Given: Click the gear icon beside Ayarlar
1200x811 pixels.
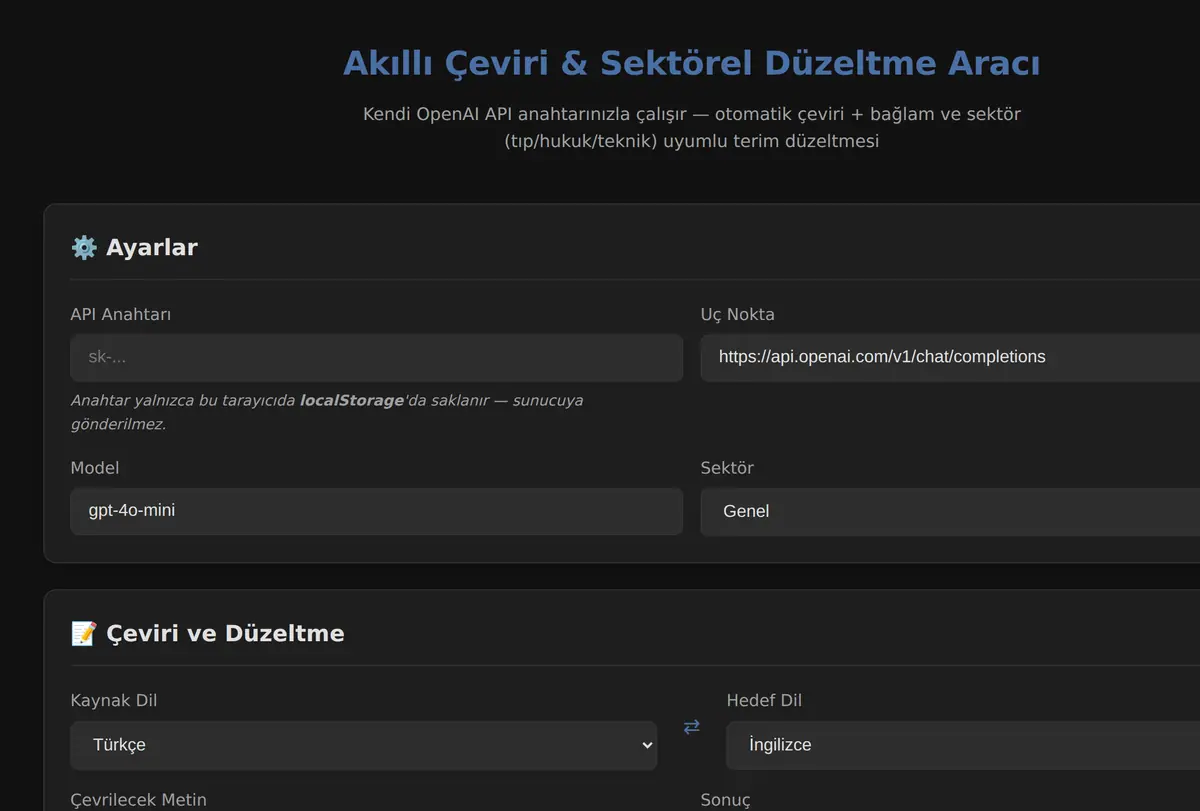Looking at the screenshot, I should tap(84, 247).
